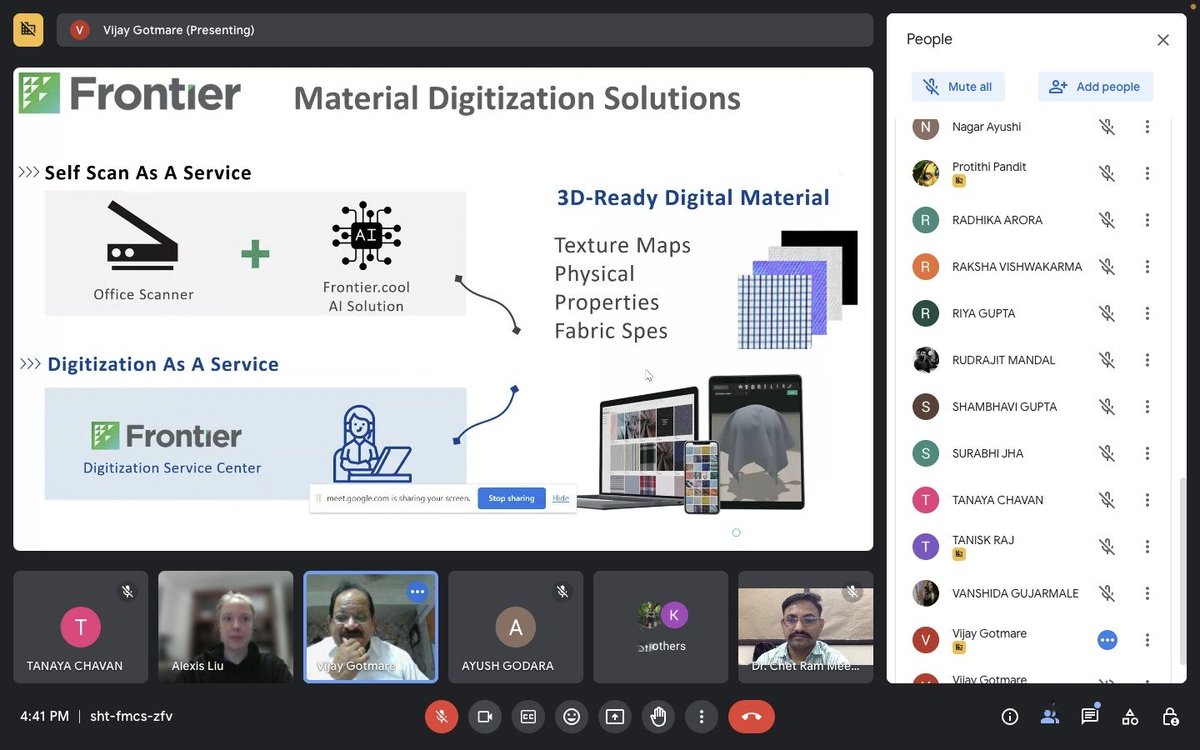Select the Dr. Chet Ram Mee... video tile
Screen dimensions: 1200x750
805,627
